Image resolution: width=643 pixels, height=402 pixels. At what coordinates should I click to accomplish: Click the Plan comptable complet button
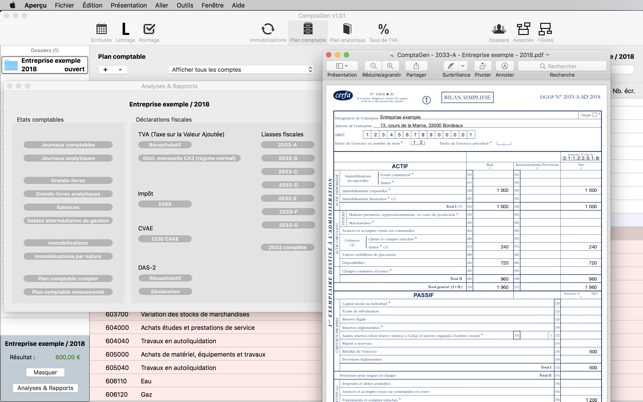[x=68, y=279]
